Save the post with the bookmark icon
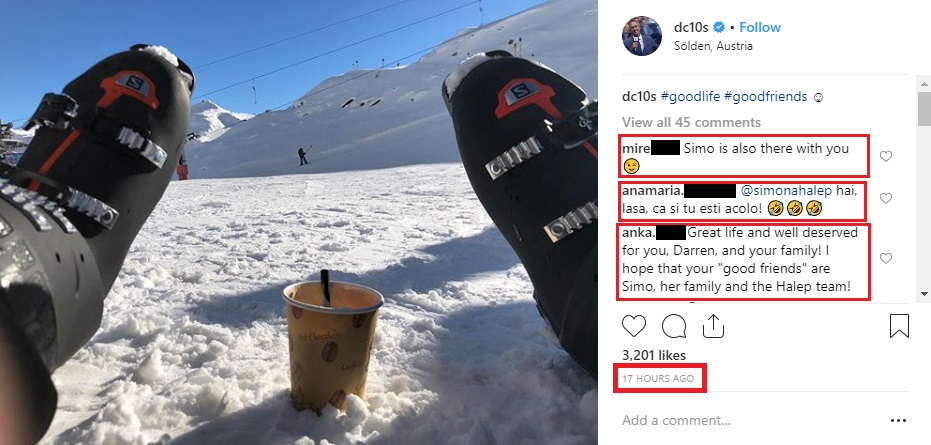The width and height of the screenshot is (931, 445). (x=900, y=326)
